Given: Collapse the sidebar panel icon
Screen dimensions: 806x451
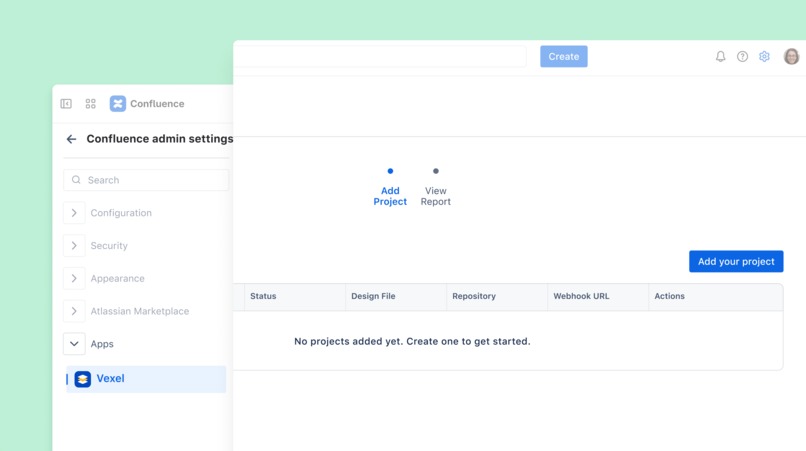Looking at the screenshot, I should (66, 104).
